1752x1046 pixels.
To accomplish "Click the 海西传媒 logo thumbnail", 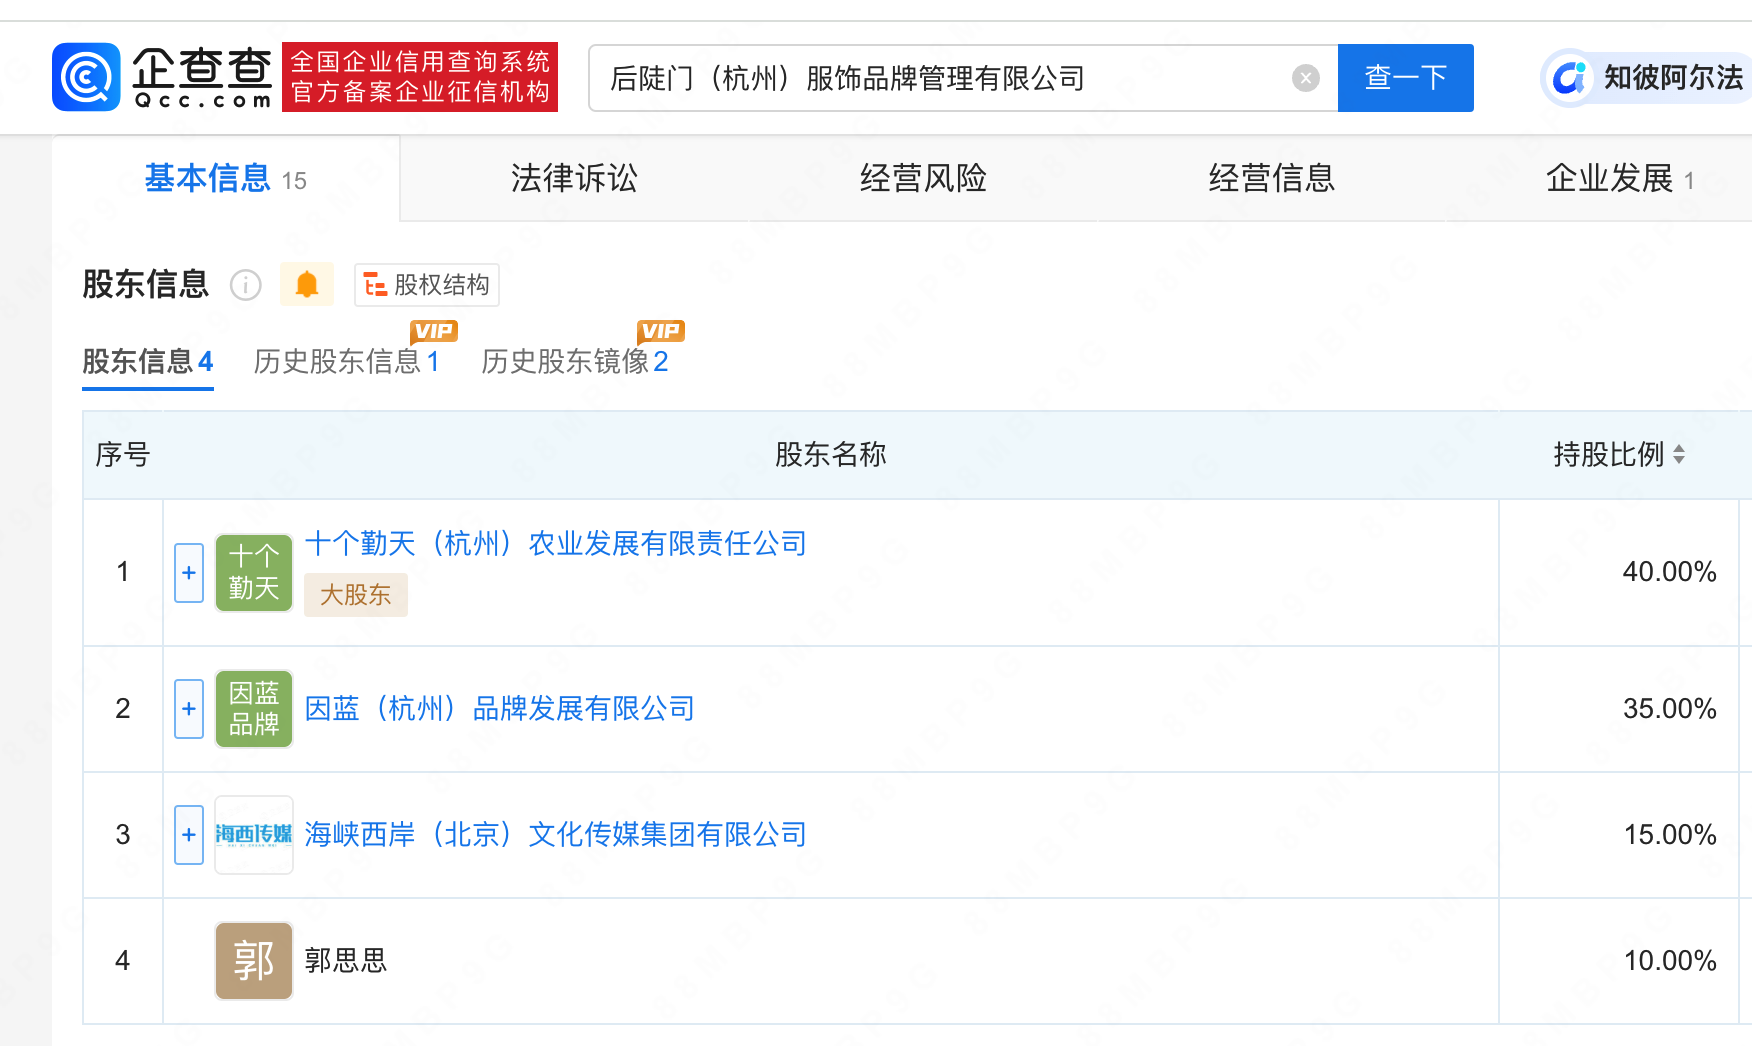I will (x=254, y=835).
